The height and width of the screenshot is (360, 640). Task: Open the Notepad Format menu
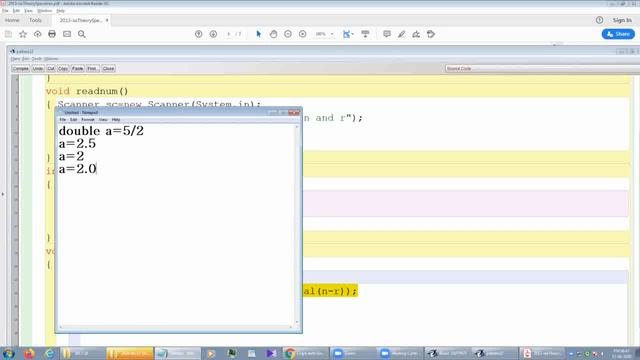pyautogui.click(x=88, y=120)
